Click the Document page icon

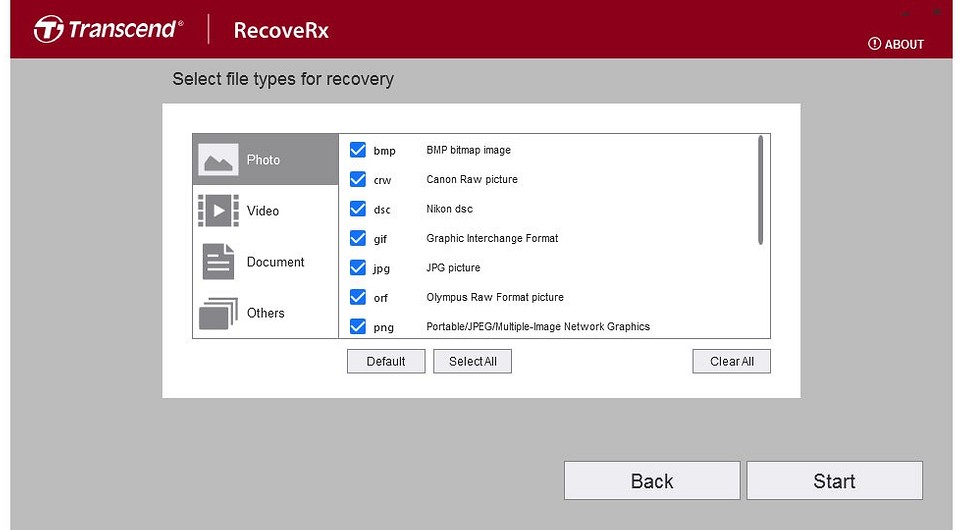(218, 262)
